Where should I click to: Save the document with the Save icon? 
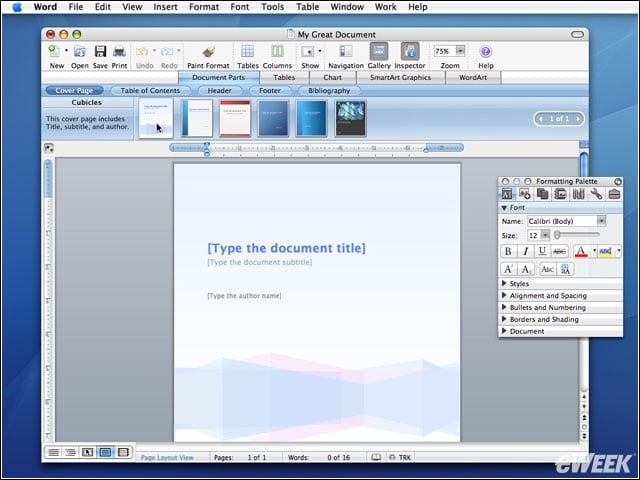pyautogui.click(x=100, y=51)
